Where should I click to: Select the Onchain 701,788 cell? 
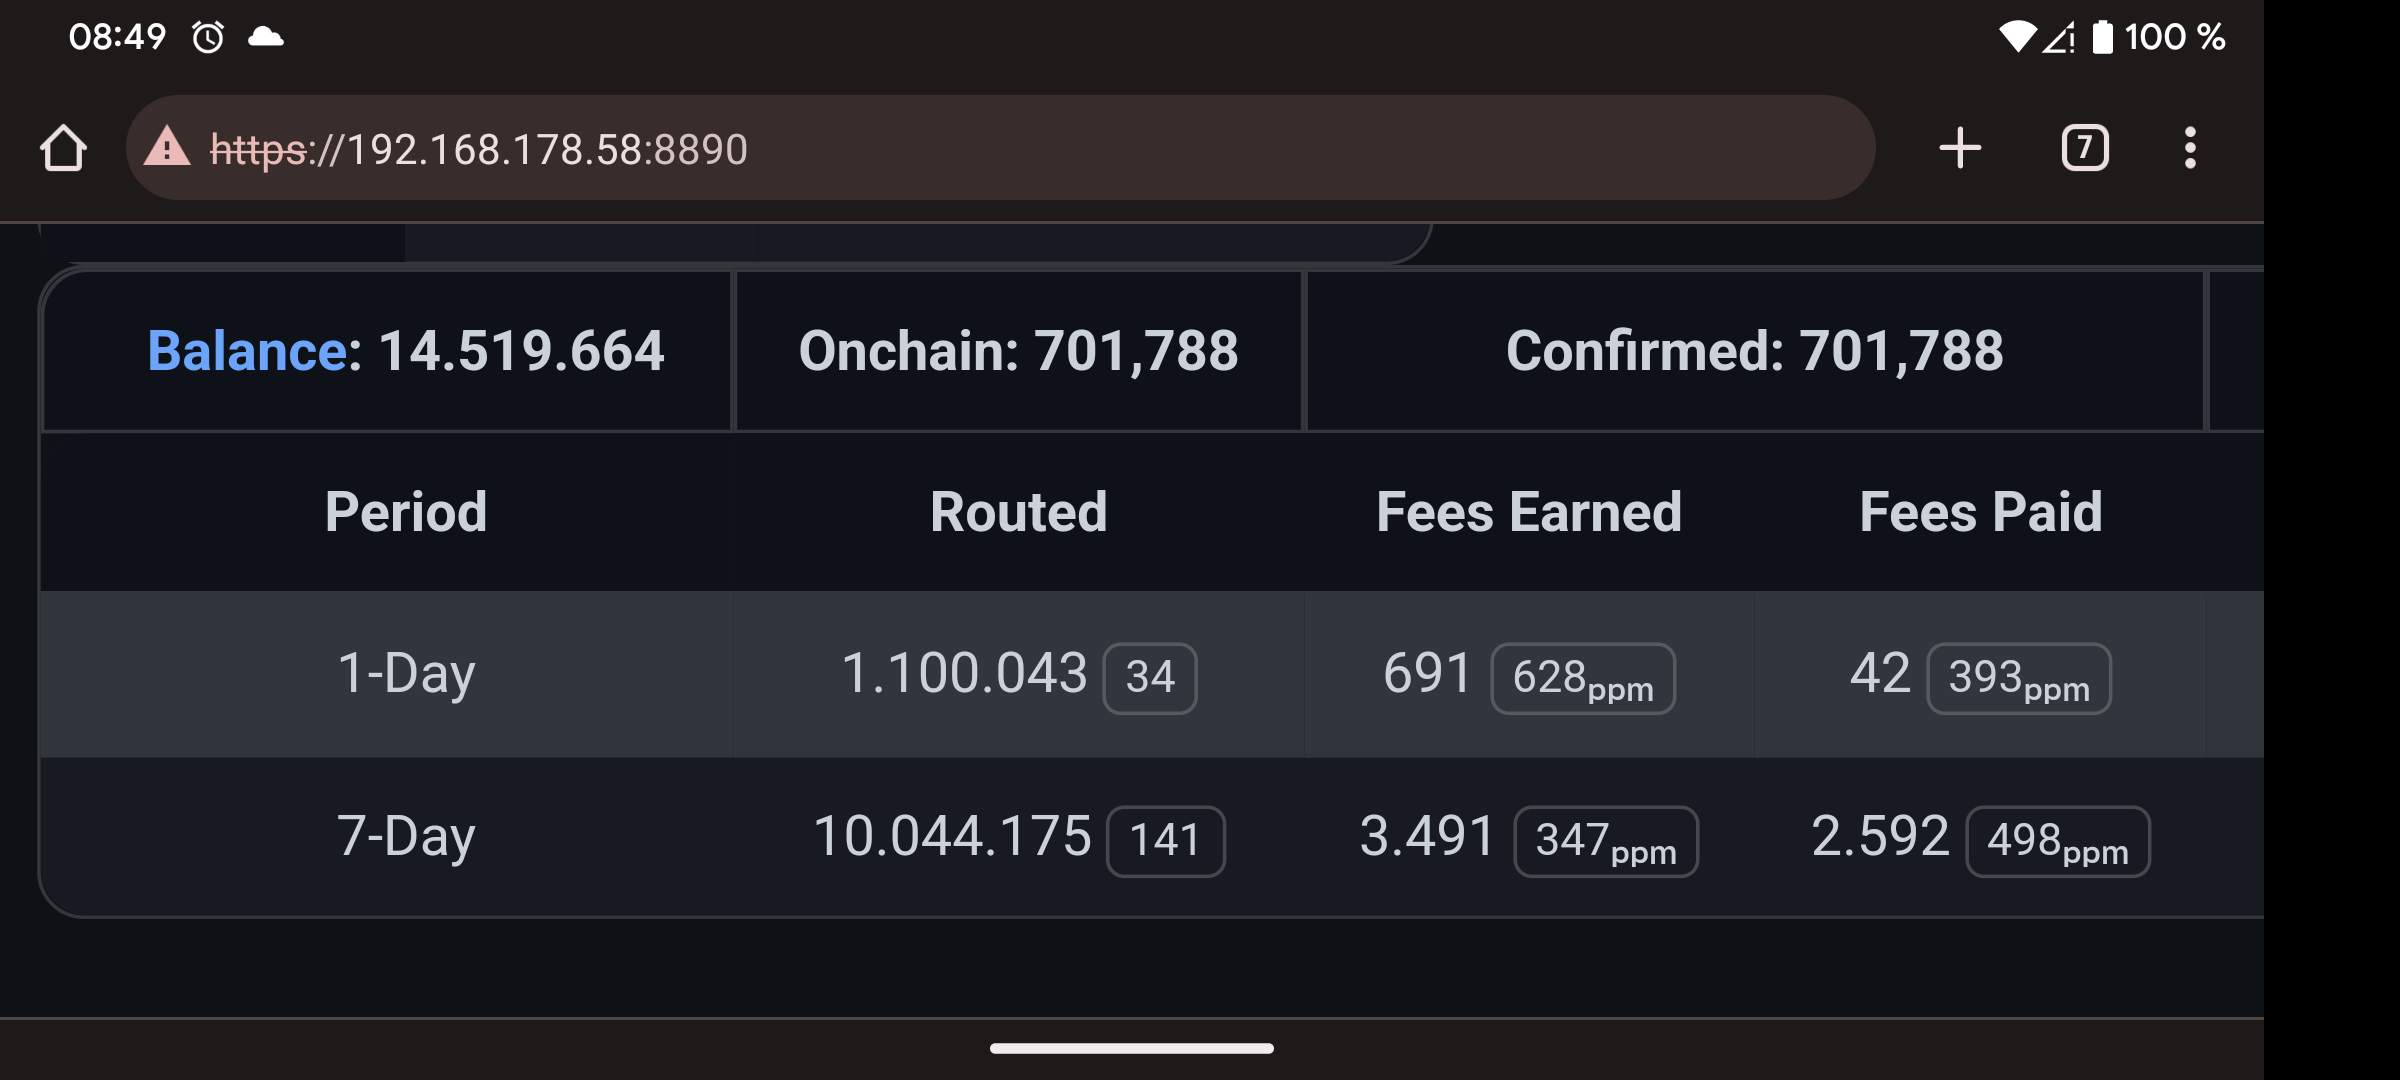point(1019,351)
